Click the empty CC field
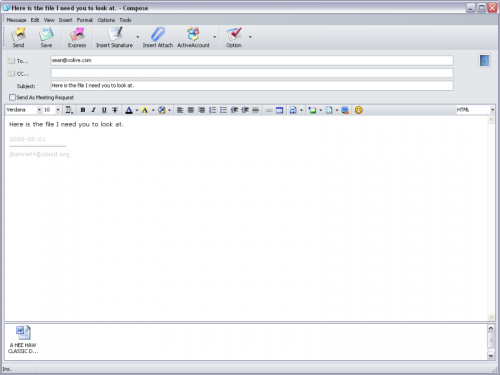Screen dimensions: 500x375 click(252, 73)
